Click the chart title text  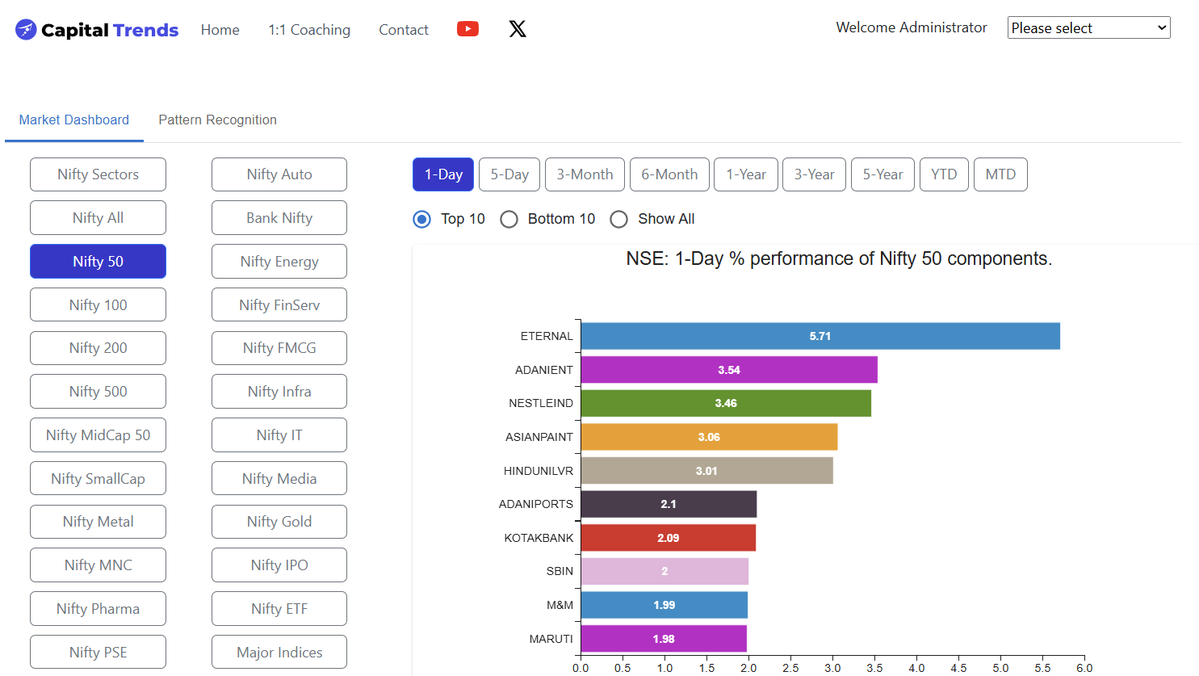click(x=839, y=259)
